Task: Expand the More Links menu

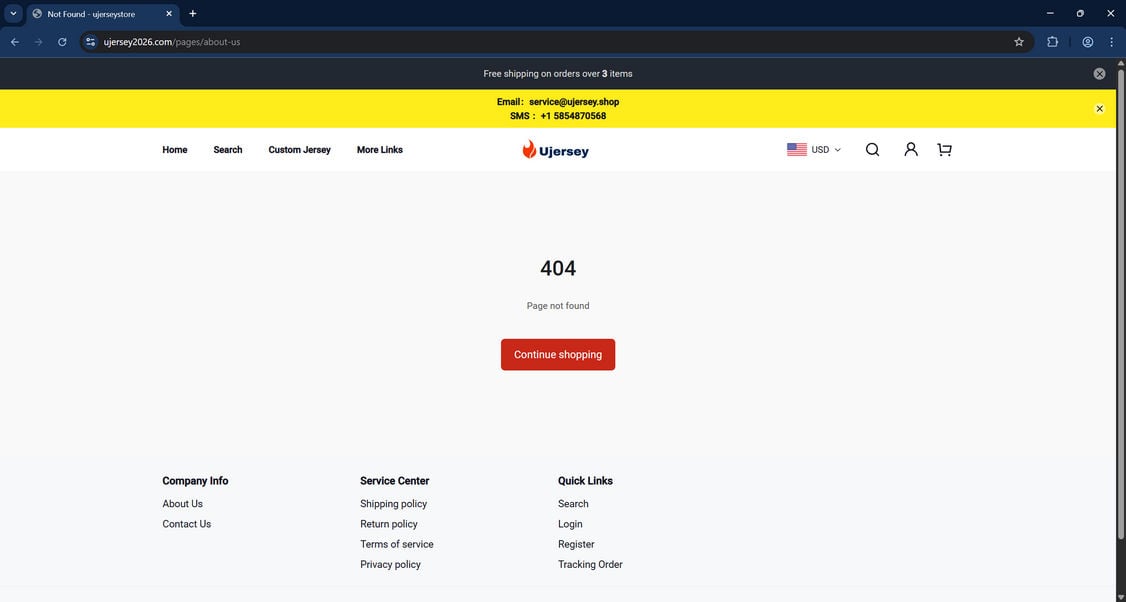Action: (x=380, y=149)
